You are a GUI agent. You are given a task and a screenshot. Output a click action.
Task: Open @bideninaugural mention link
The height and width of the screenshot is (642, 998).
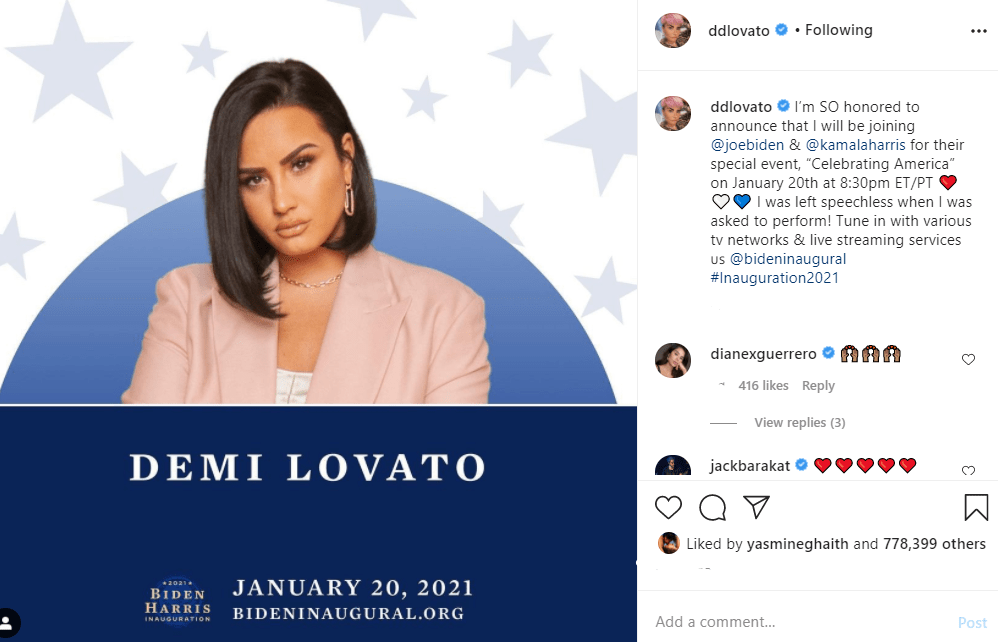pyautogui.click(x=788, y=259)
